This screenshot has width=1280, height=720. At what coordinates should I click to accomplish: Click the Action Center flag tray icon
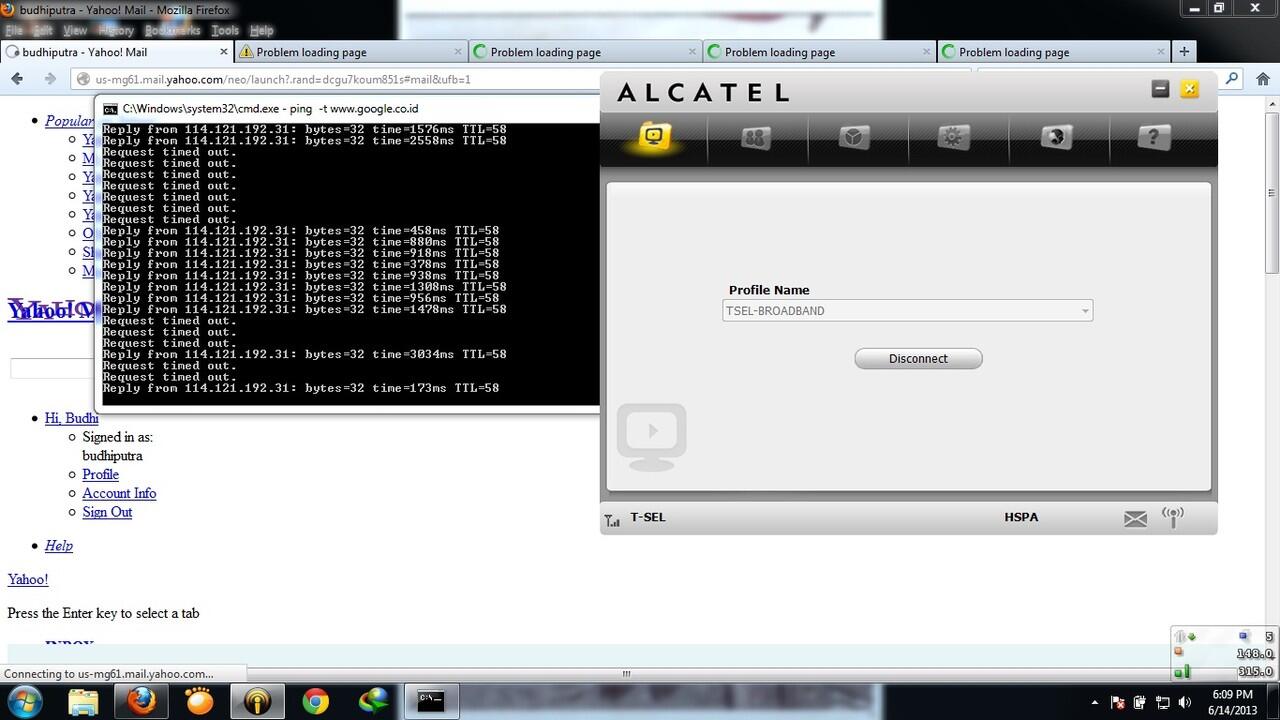1117,703
